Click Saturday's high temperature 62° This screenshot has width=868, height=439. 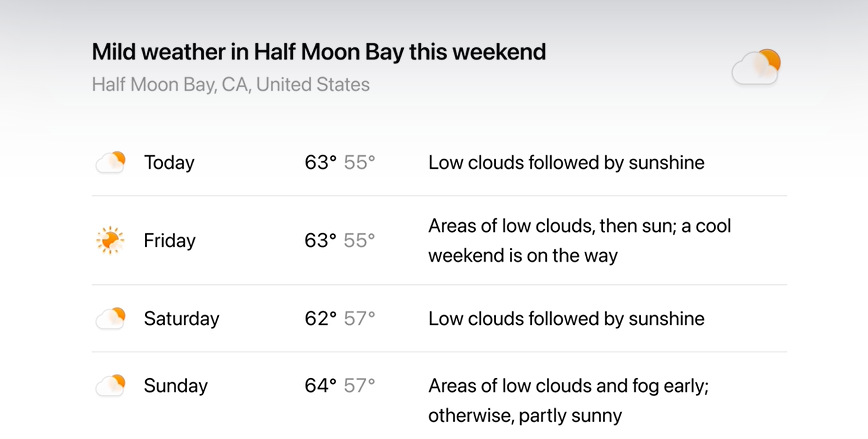(321, 319)
